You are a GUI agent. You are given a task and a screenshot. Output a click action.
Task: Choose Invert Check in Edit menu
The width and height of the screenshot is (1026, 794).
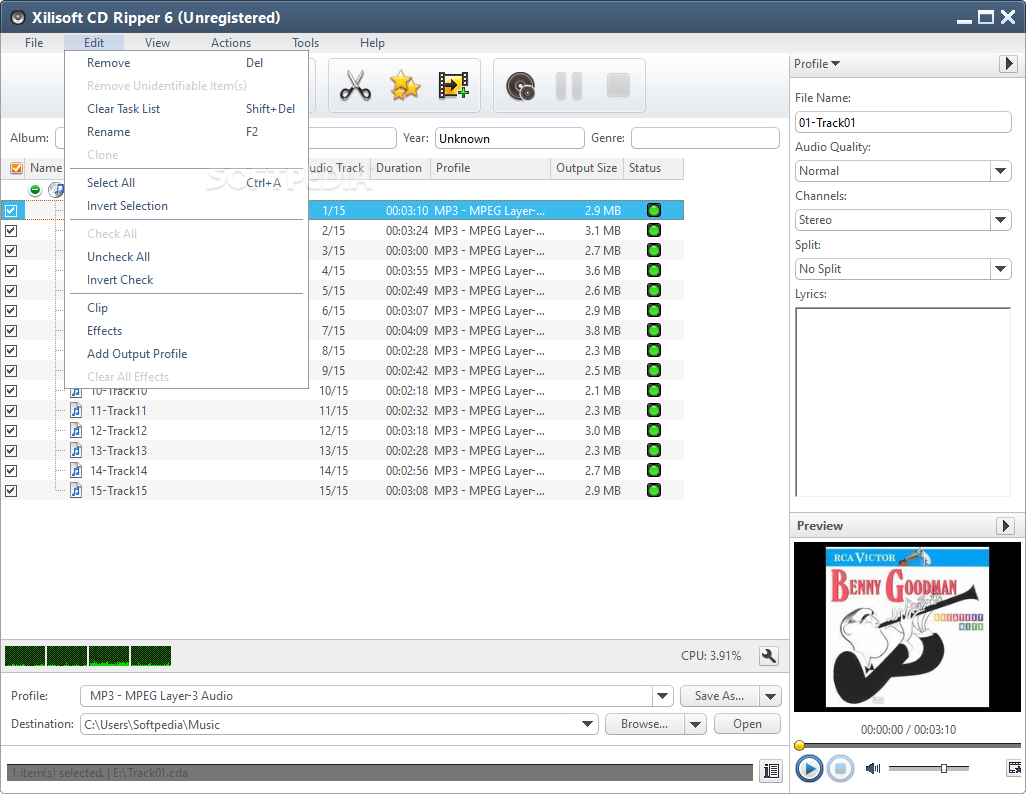[x=186, y=280]
